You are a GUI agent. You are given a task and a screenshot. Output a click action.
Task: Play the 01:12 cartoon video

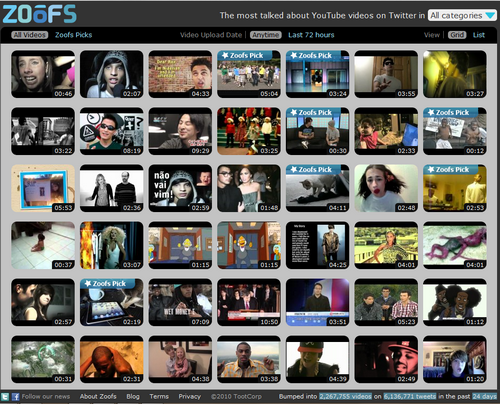point(455,302)
